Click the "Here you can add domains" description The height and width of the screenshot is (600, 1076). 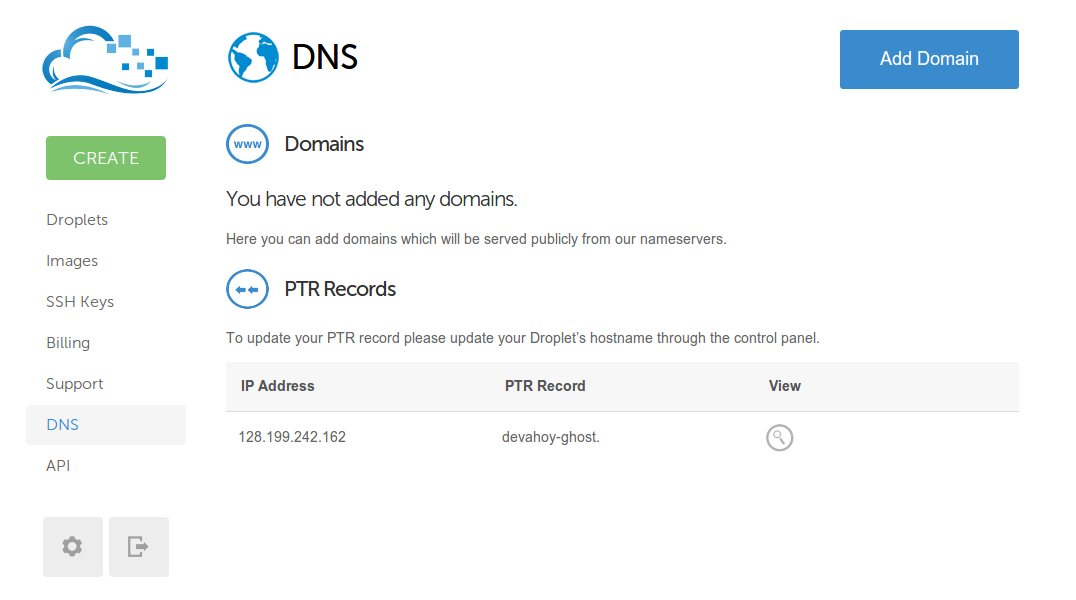pyautogui.click(x=476, y=239)
